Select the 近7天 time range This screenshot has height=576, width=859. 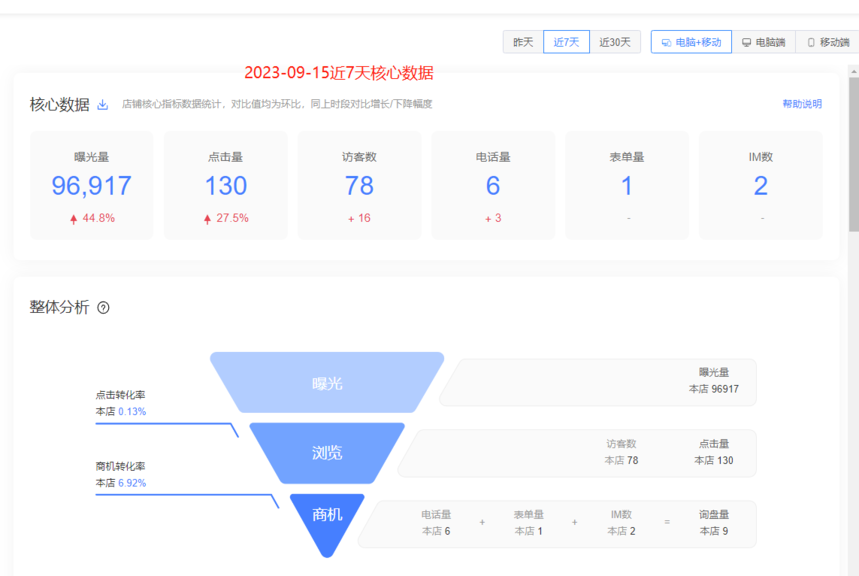pos(566,42)
